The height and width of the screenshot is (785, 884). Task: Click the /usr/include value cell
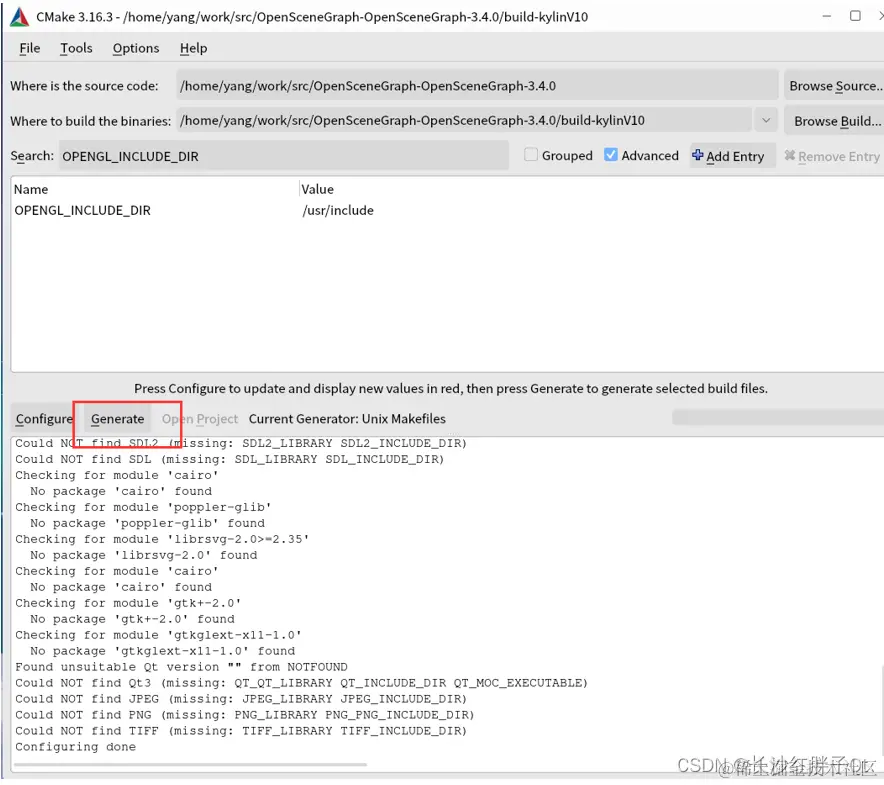(x=338, y=210)
